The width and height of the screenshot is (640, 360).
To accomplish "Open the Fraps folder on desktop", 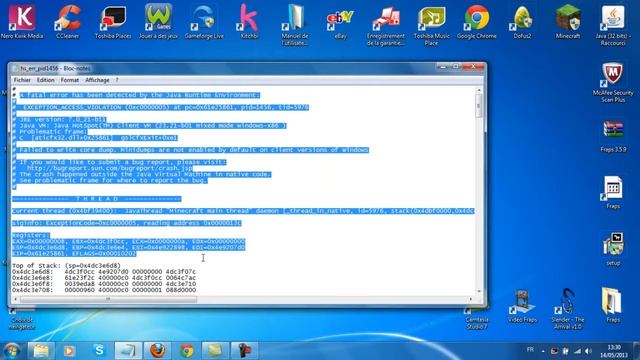I will (613, 305).
